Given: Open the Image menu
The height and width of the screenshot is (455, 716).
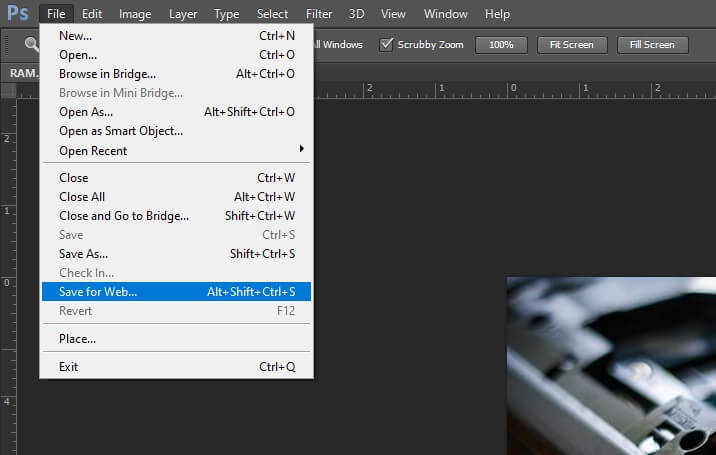Looking at the screenshot, I should coord(135,14).
